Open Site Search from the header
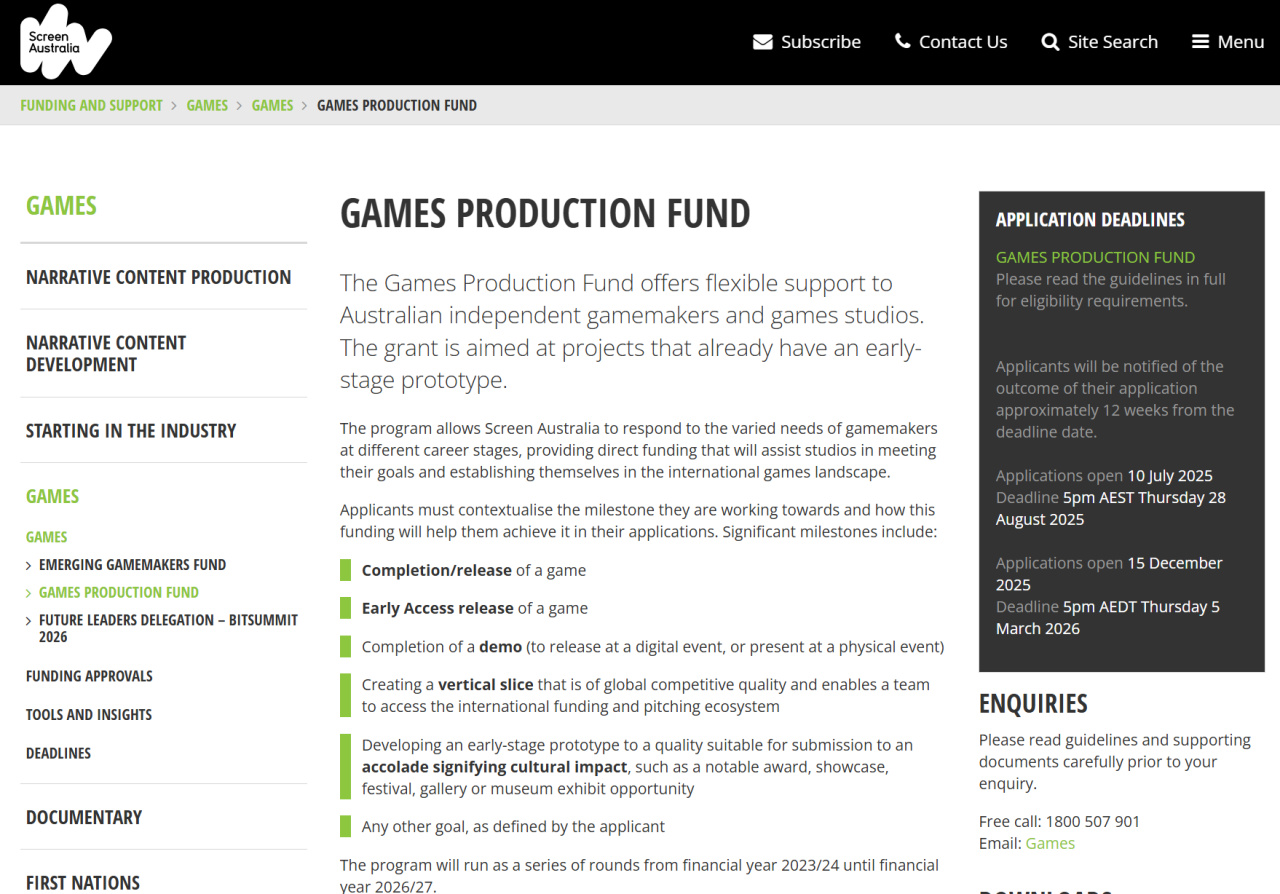The height and width of the screenshot is (894, 1280). 1113,42
